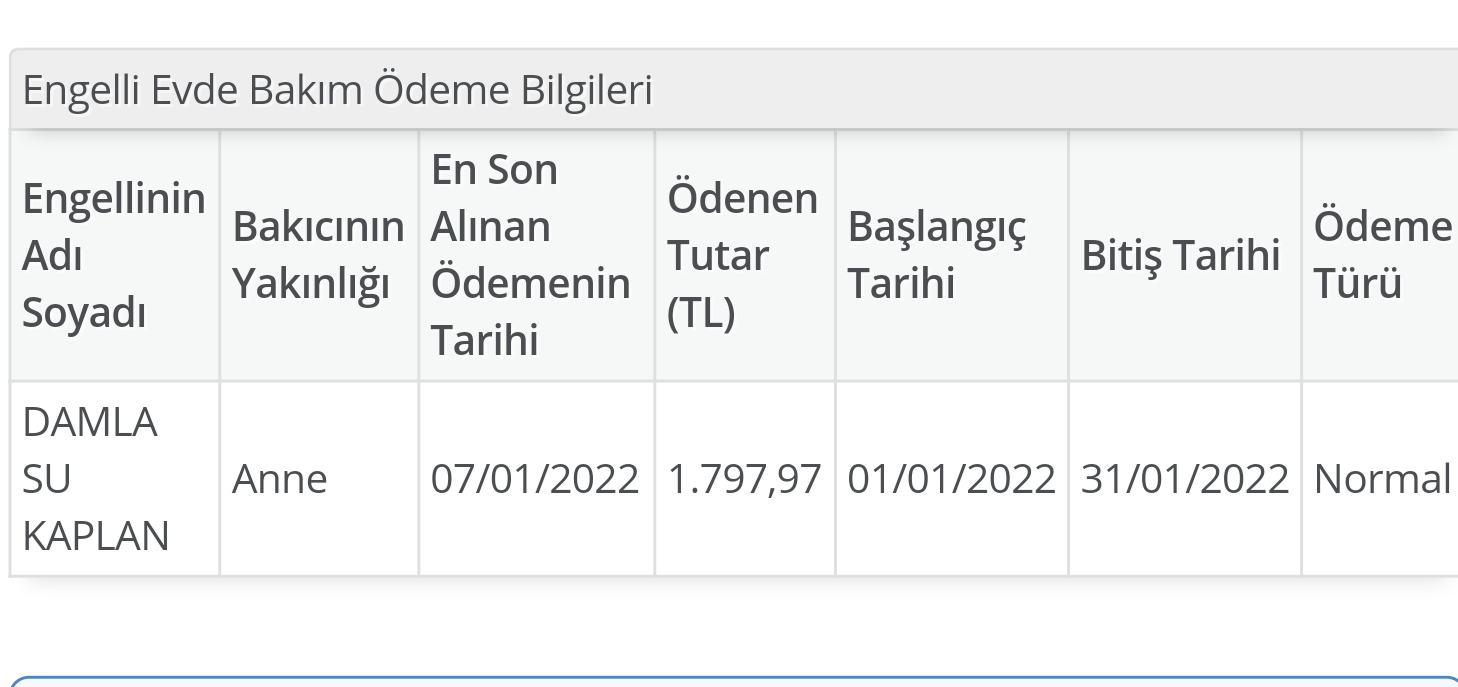This screenshot has height=687, width=1458.
Task: Select the Engellinin Adı Soyadı column header
Action: 113,256
